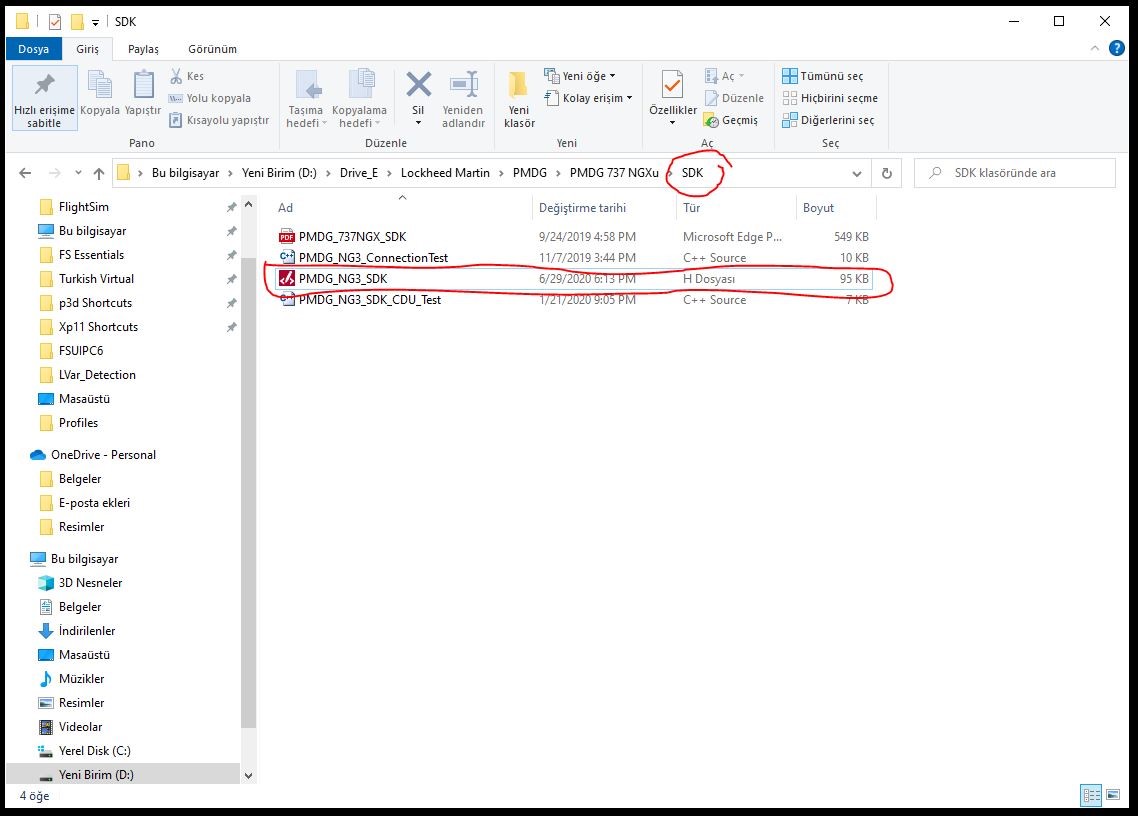Select Kısayolu yapıştır in the ribbon
1138x816 pixels.
coord(218,120)
